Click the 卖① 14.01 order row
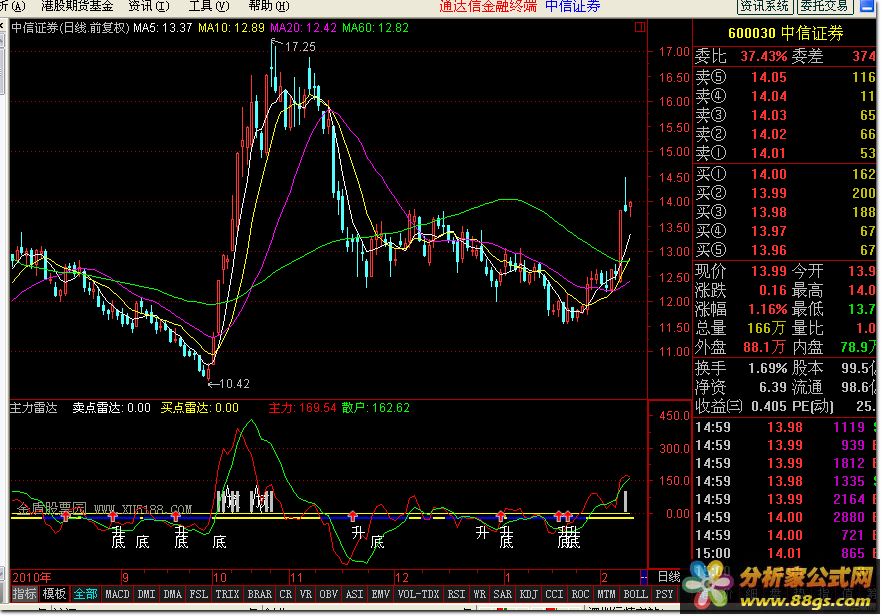The width and height of the screenshot is (882, 616). click(785, 153)
